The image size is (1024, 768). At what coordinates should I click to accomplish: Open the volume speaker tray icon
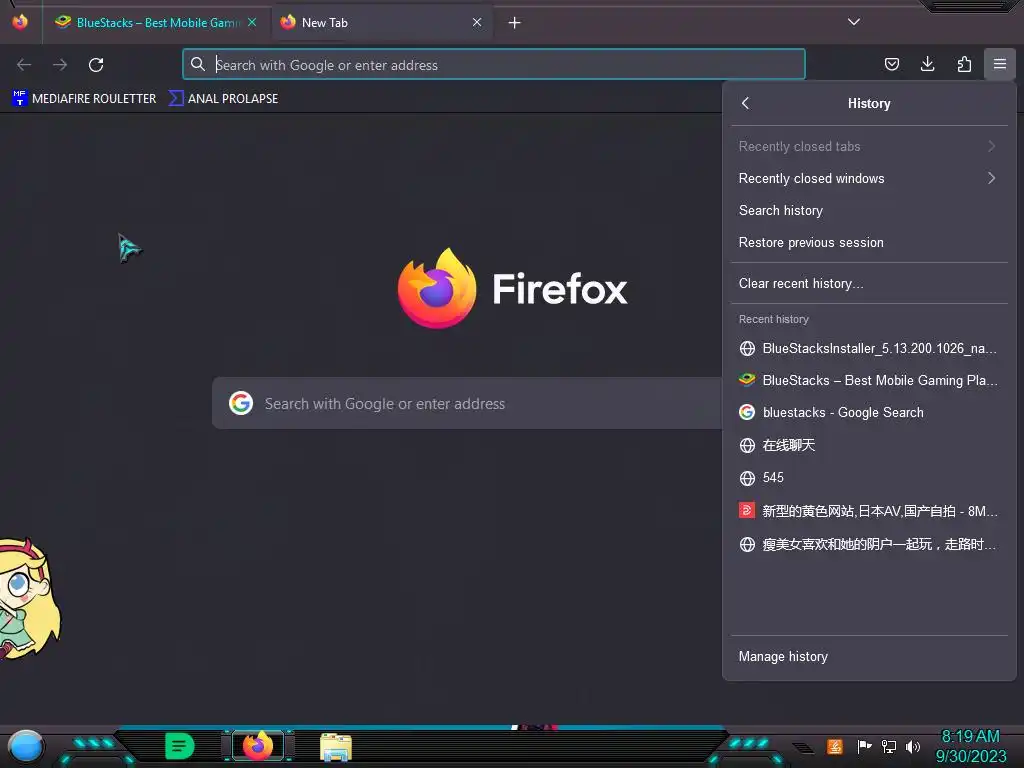tap(913, 746)
